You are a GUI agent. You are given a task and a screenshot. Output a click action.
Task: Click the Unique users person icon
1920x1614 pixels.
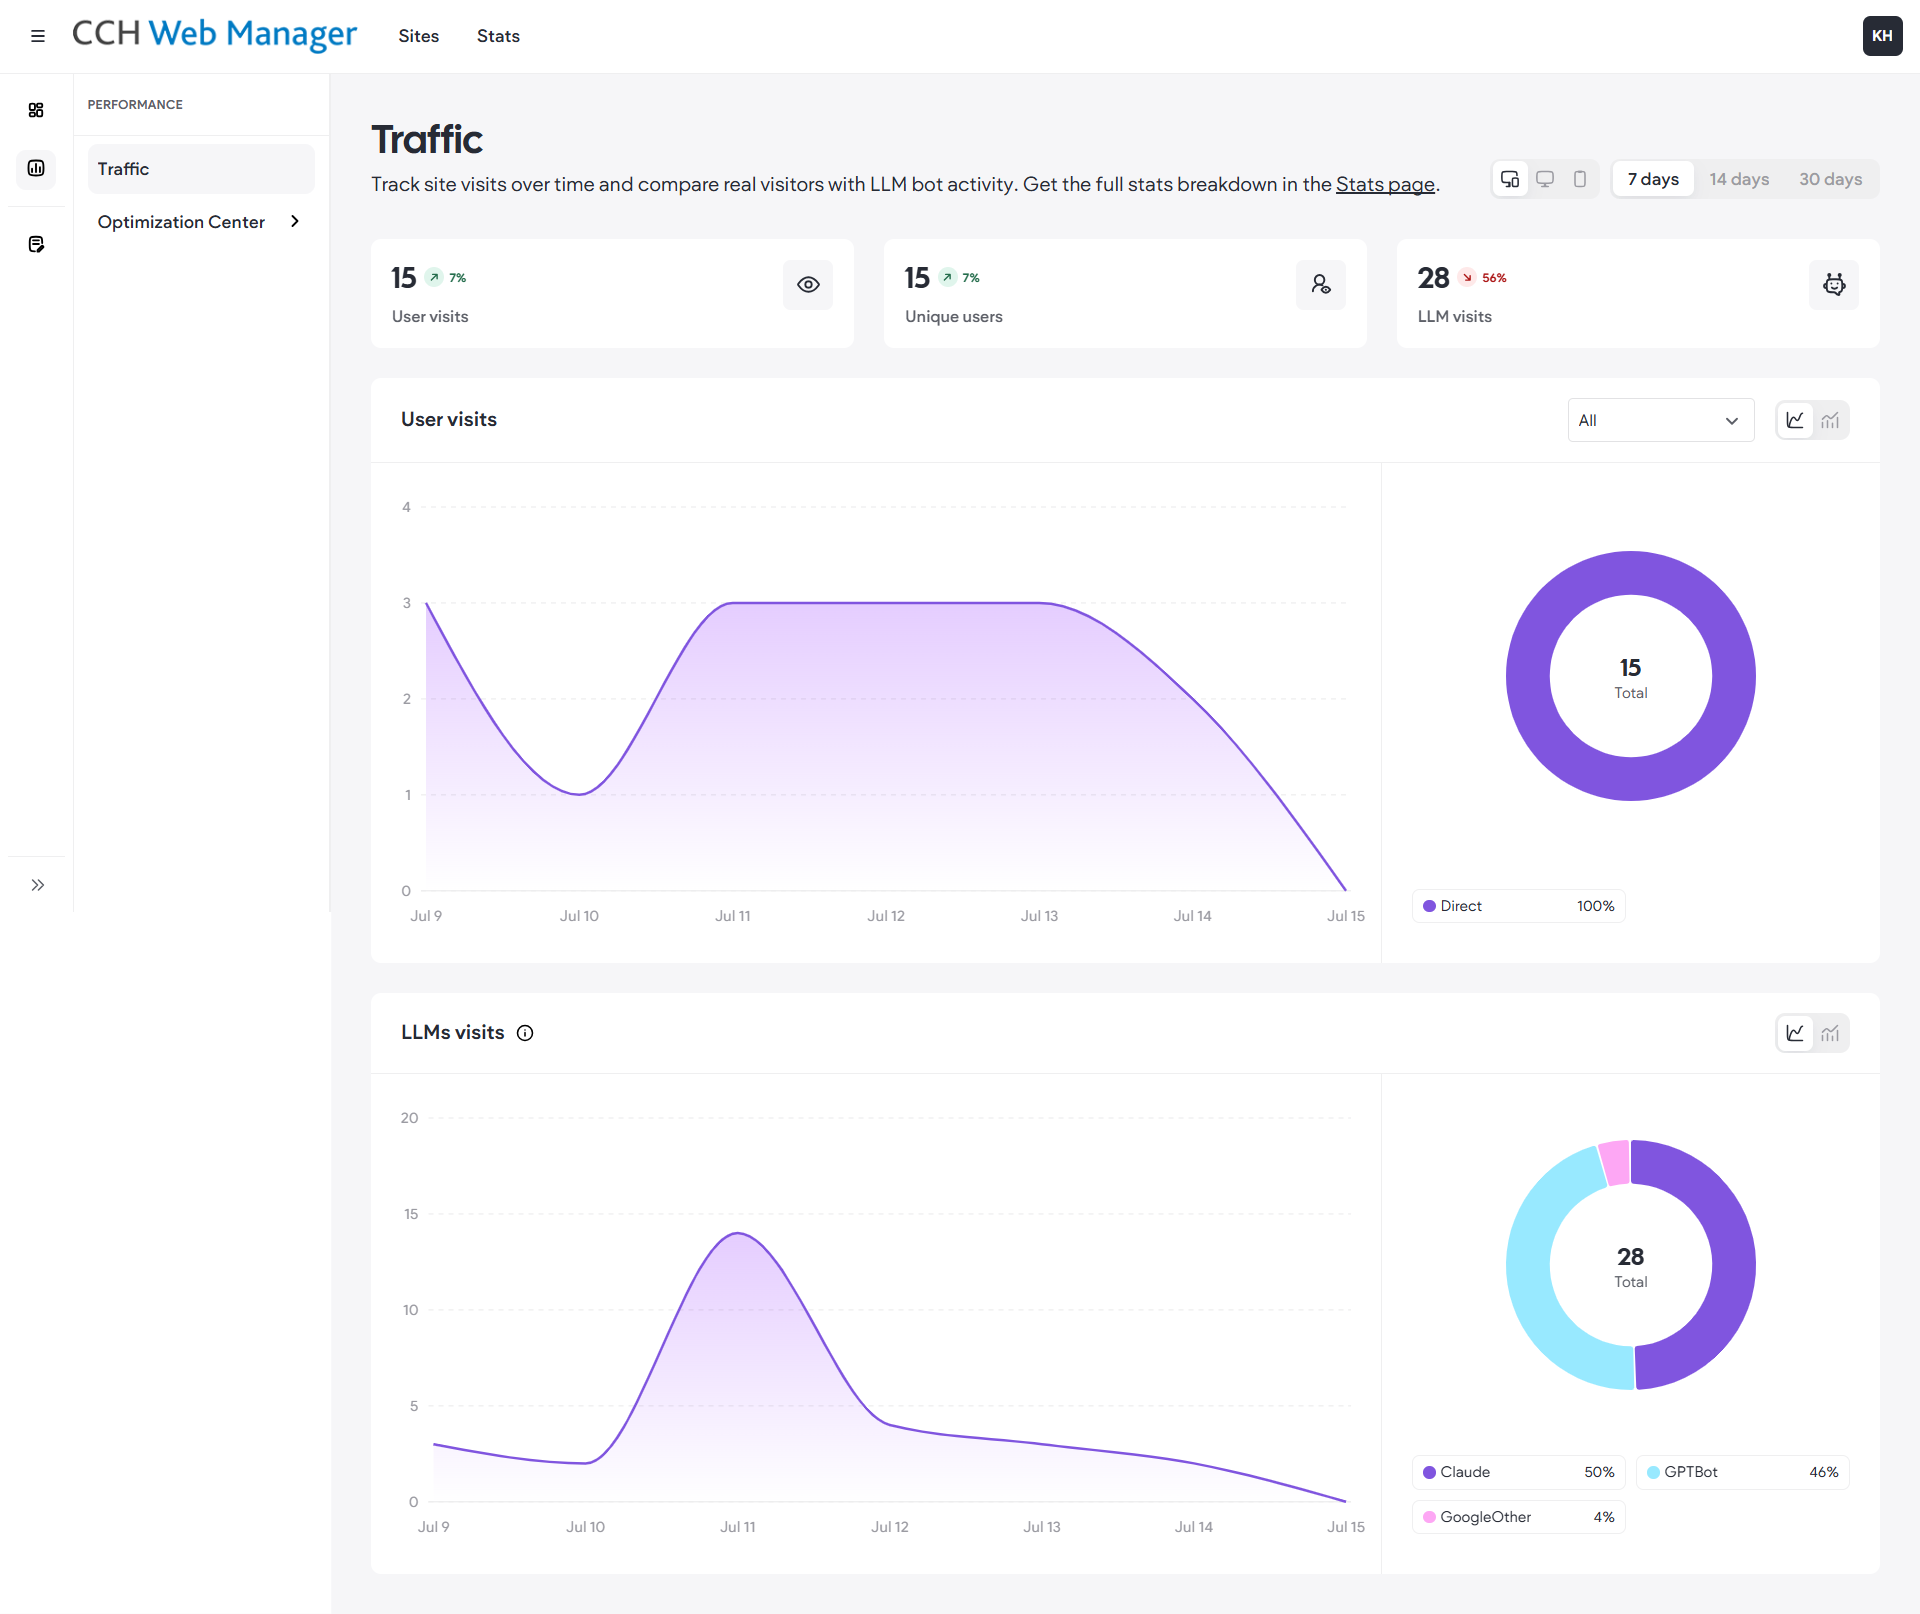(1321, 285)
